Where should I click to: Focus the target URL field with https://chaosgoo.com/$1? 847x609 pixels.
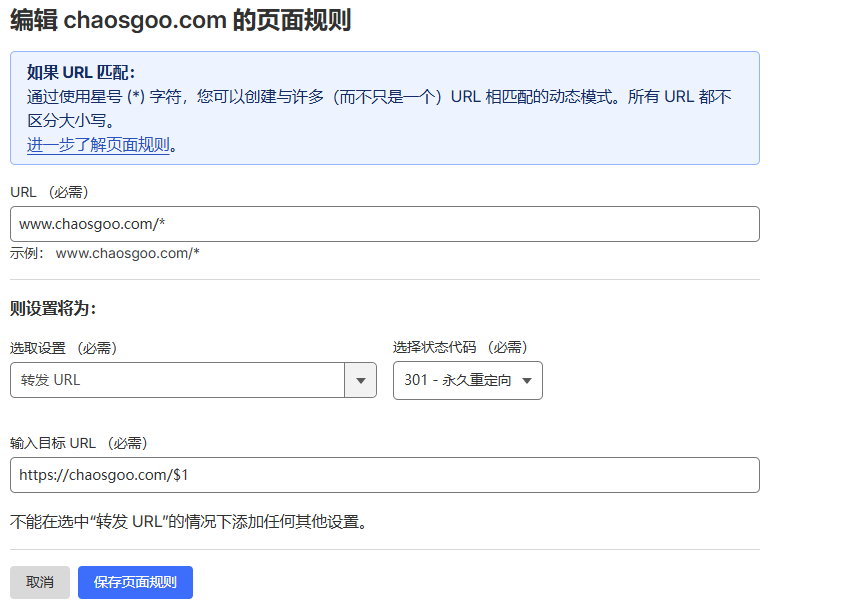384,475
